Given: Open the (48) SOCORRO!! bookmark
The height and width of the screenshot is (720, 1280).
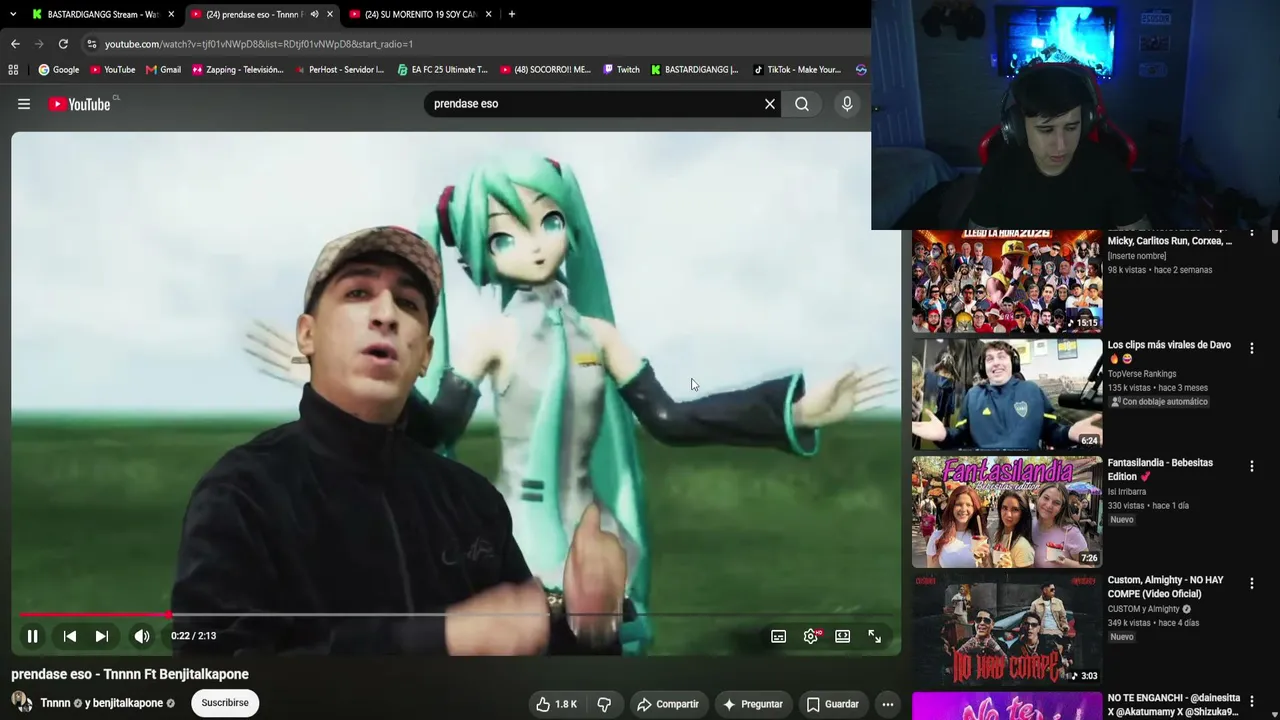Looking at the screenshot, I should [545, 70].
